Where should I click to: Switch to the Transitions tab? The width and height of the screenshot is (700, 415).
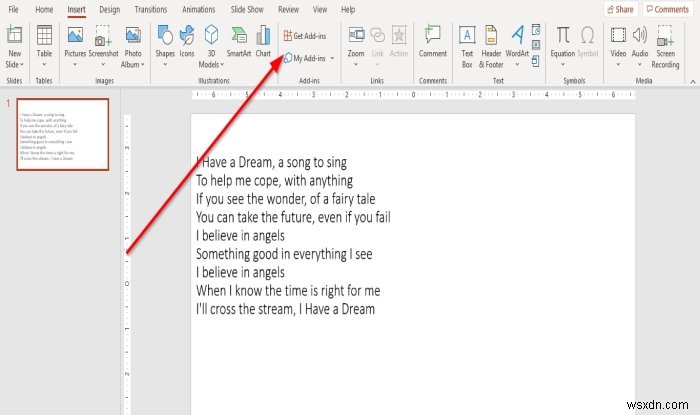tap(151, 9)
